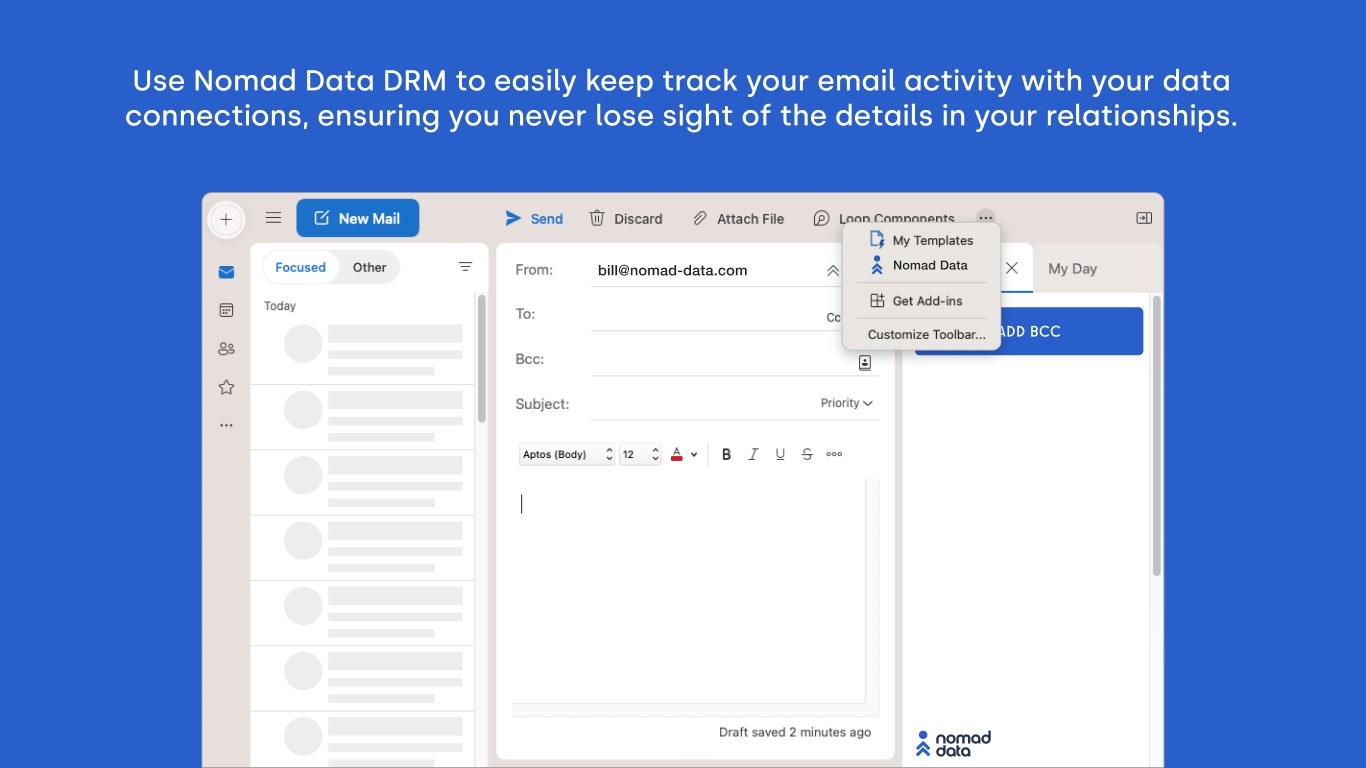Open the Aptos (Body) font dropdown
The height and width of the screenshot is (768, 1366).
[566, 454]
